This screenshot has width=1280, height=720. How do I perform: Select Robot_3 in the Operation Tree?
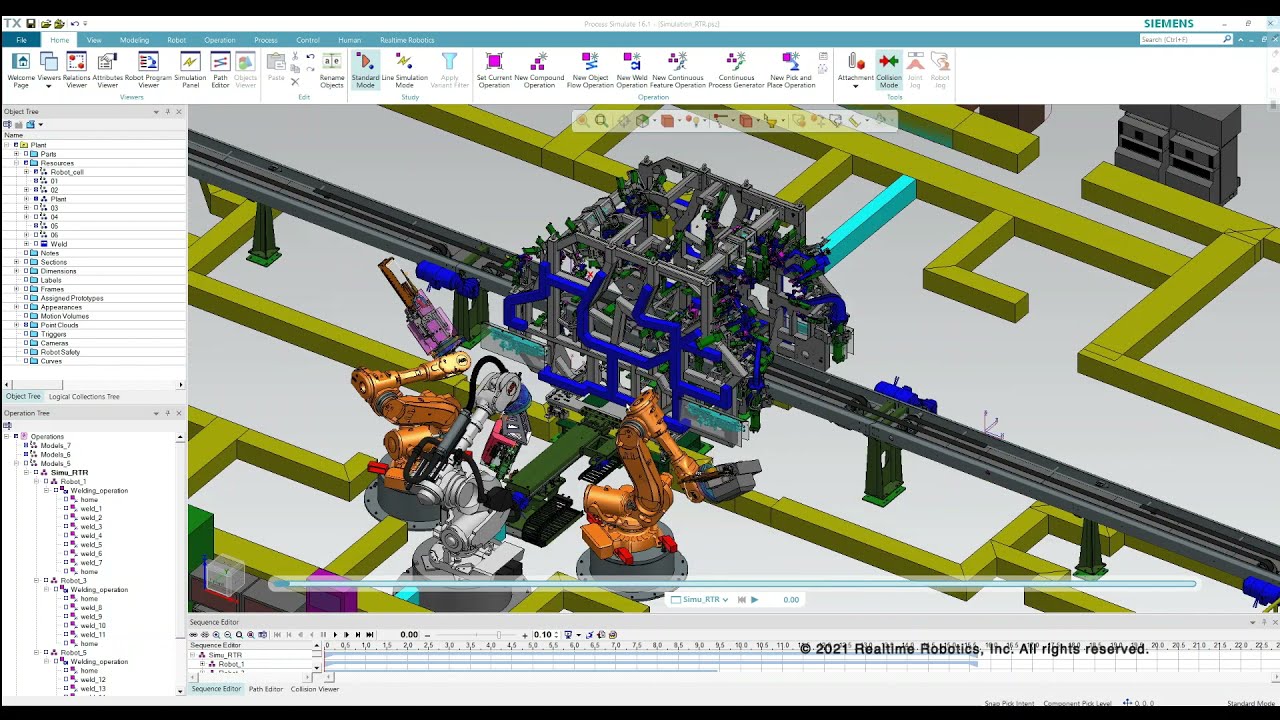click(73, 581)
